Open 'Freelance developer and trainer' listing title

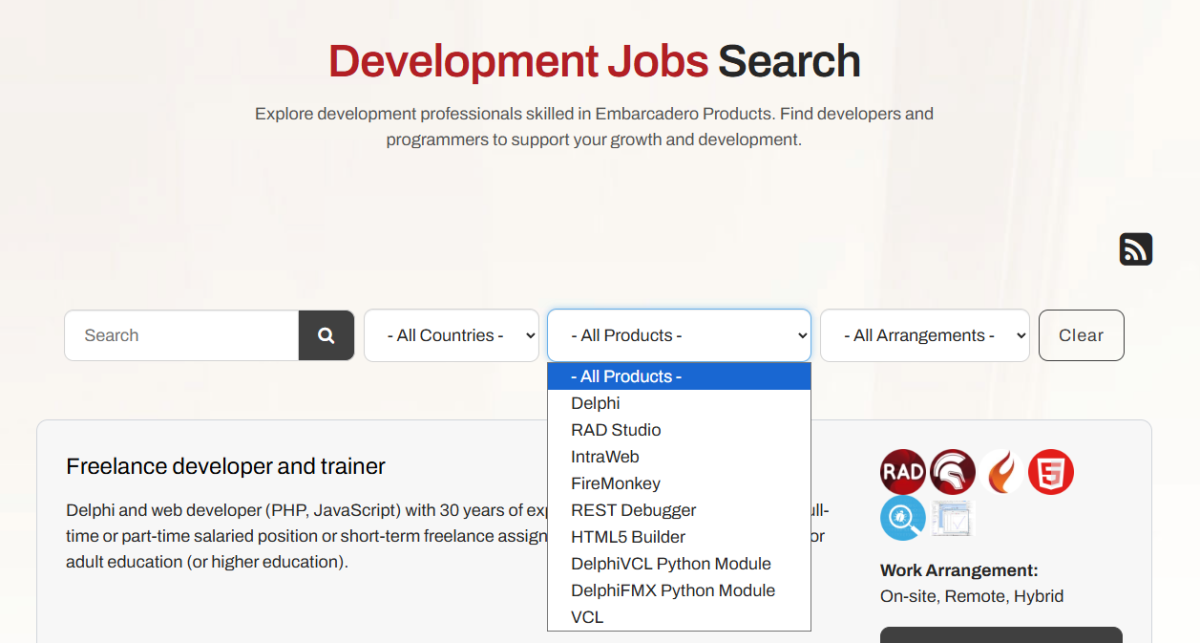(x=226, y=466)
